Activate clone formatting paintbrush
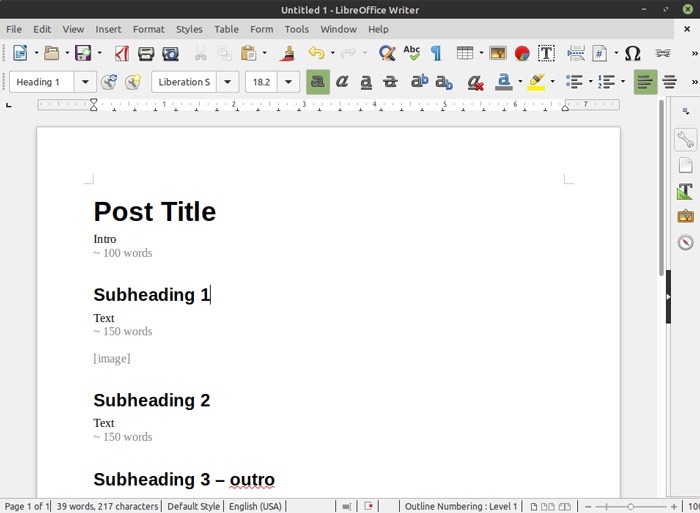 coord(288,53)
